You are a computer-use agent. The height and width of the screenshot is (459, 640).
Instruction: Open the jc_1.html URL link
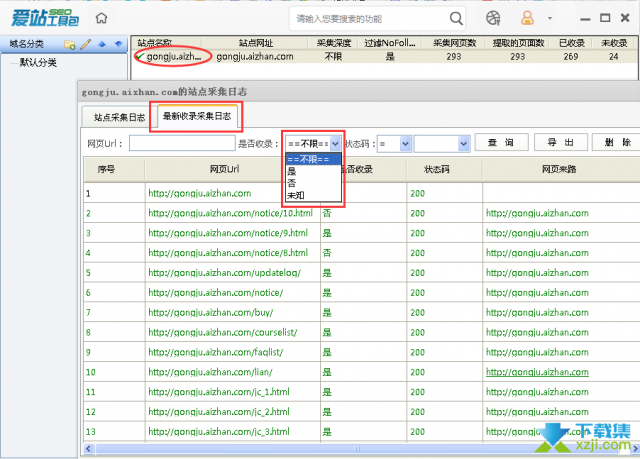tap(219, 392)
